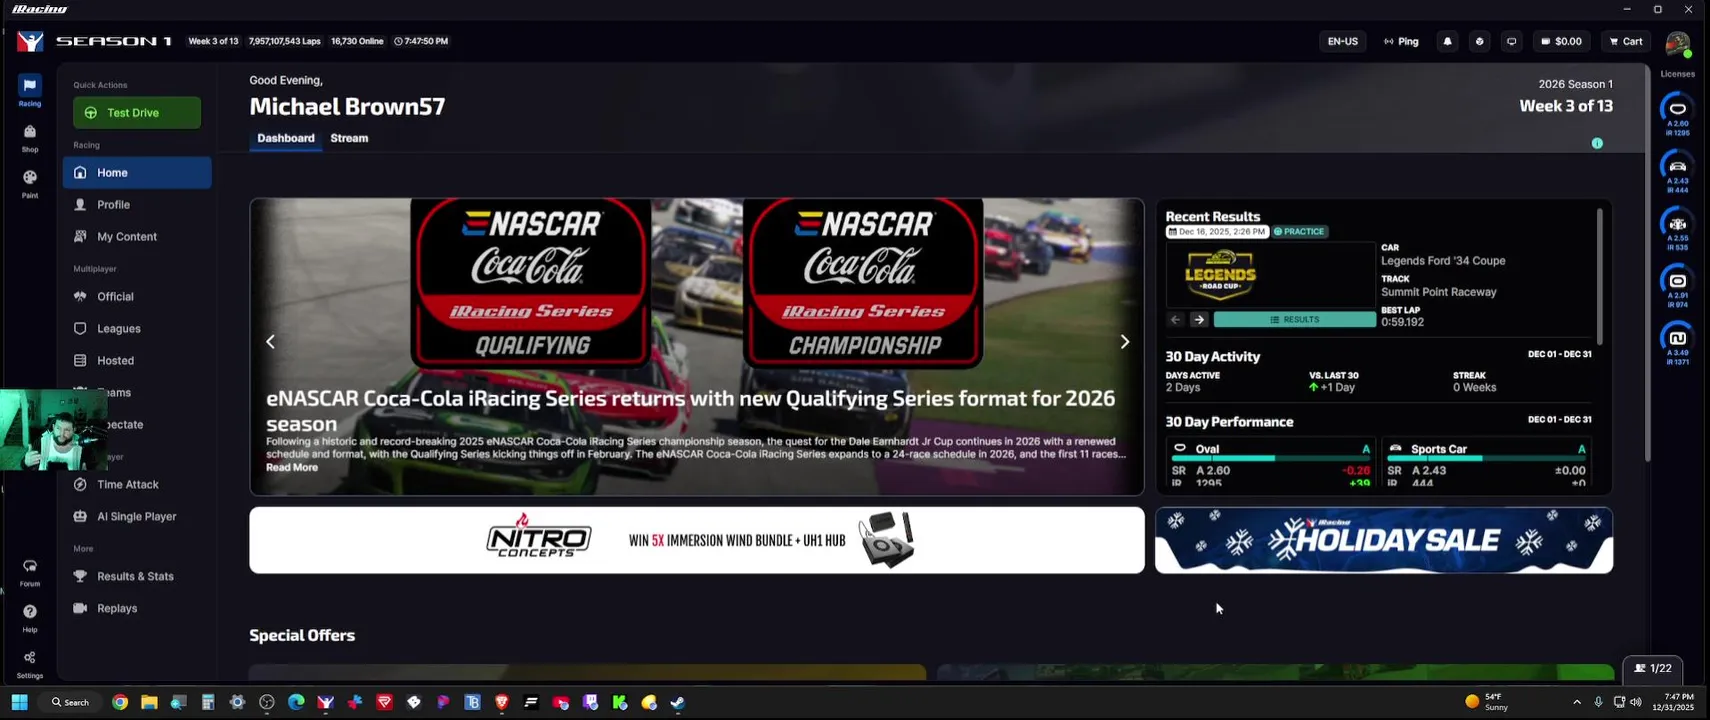Viewport: 1710px width, 720px height.
Task: Open Windows Start menu
Action: coord(19,702)
